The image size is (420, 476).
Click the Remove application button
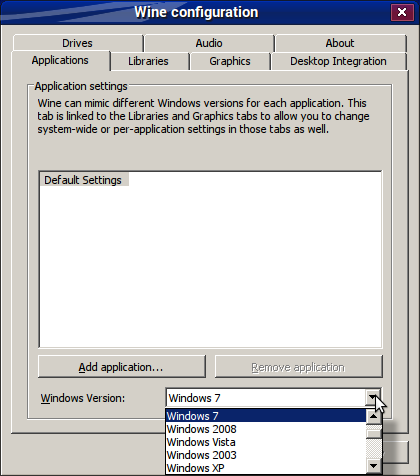(x=298, y=367)
